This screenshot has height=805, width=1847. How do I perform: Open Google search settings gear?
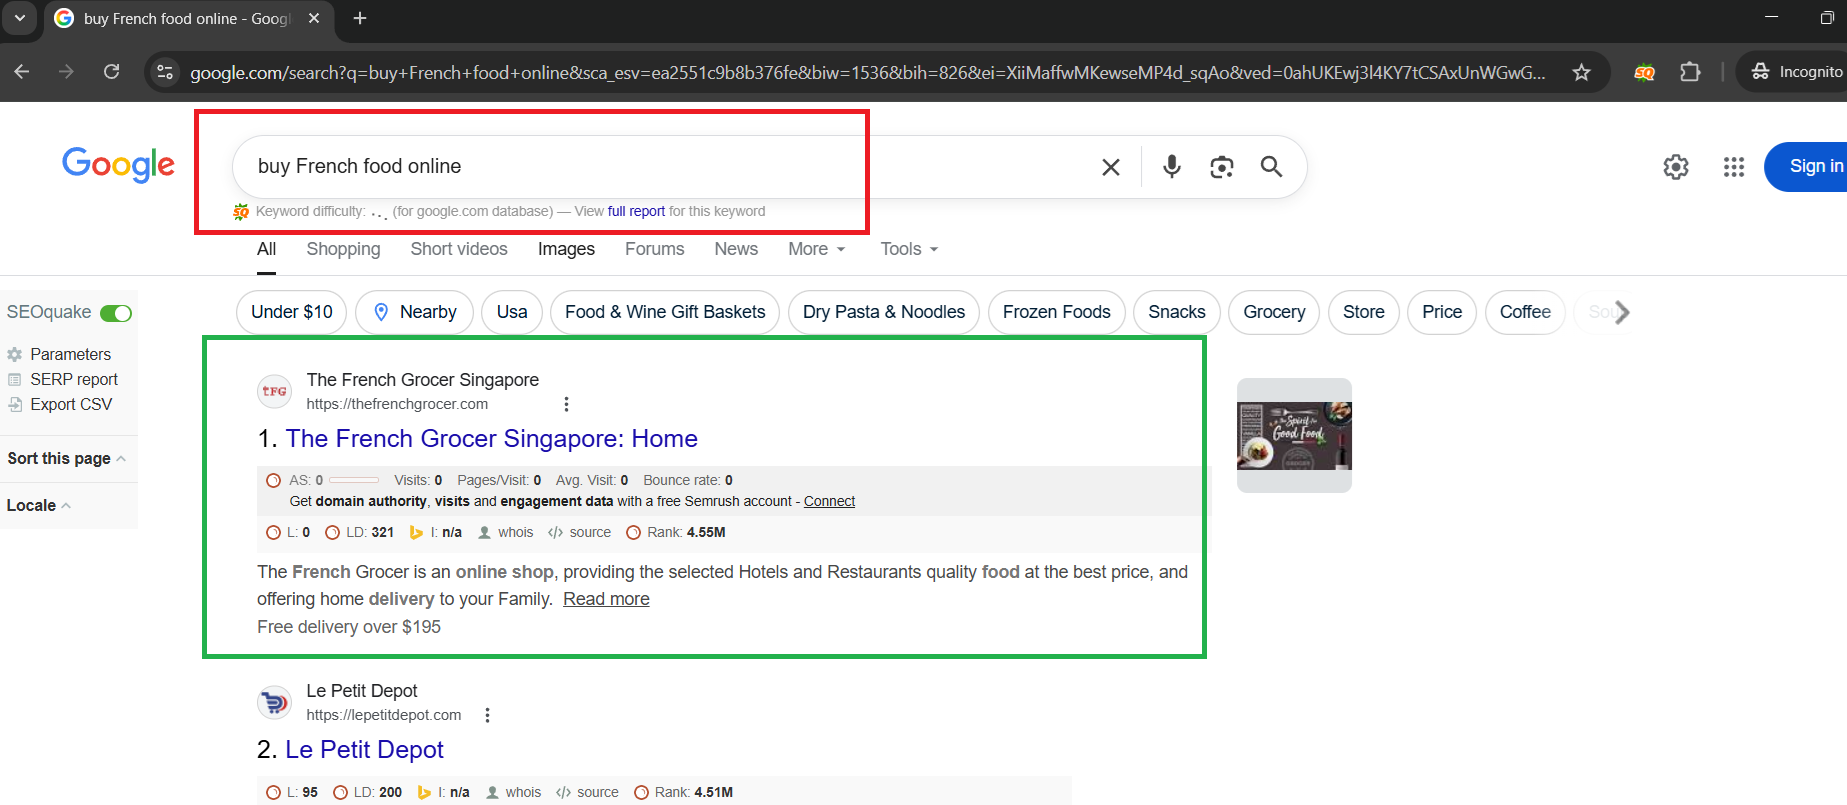(x=1675, y=167)
